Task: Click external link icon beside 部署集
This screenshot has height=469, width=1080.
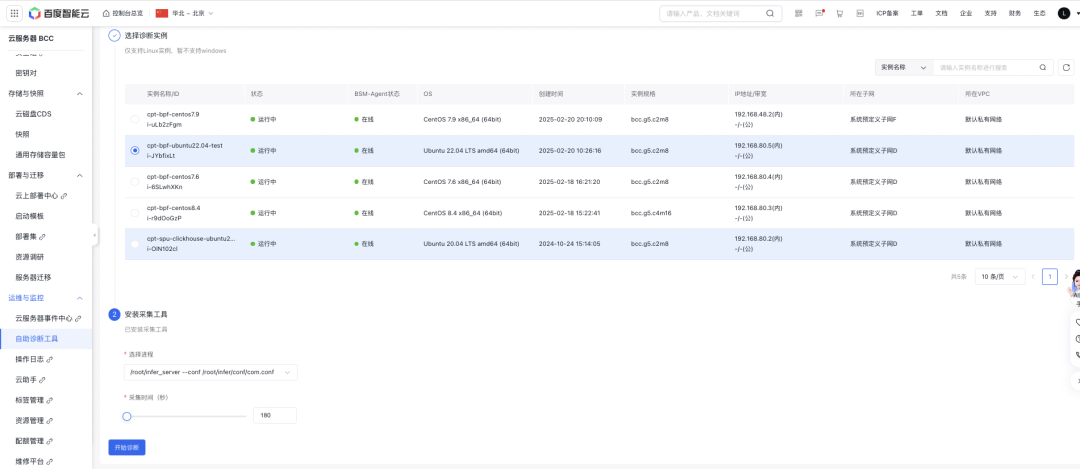Action: pyautogui.click(x=43, y=237)
